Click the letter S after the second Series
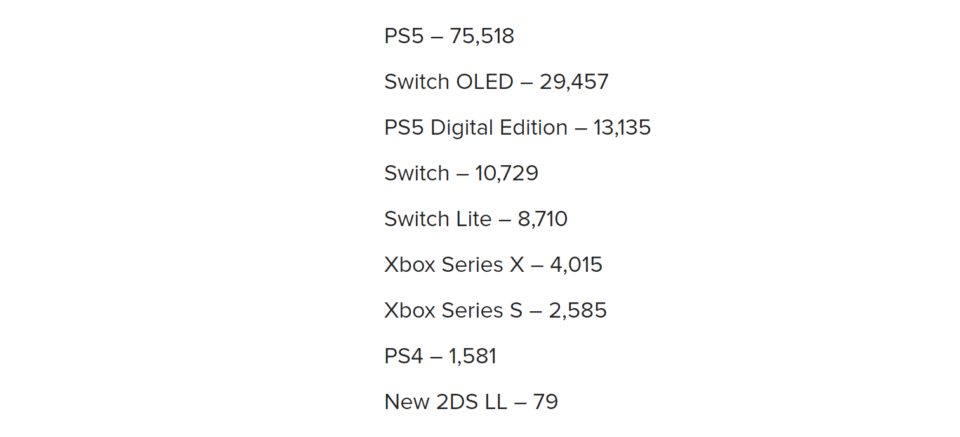This screenshot has width=960, height=437. click(x=516, y=311)
